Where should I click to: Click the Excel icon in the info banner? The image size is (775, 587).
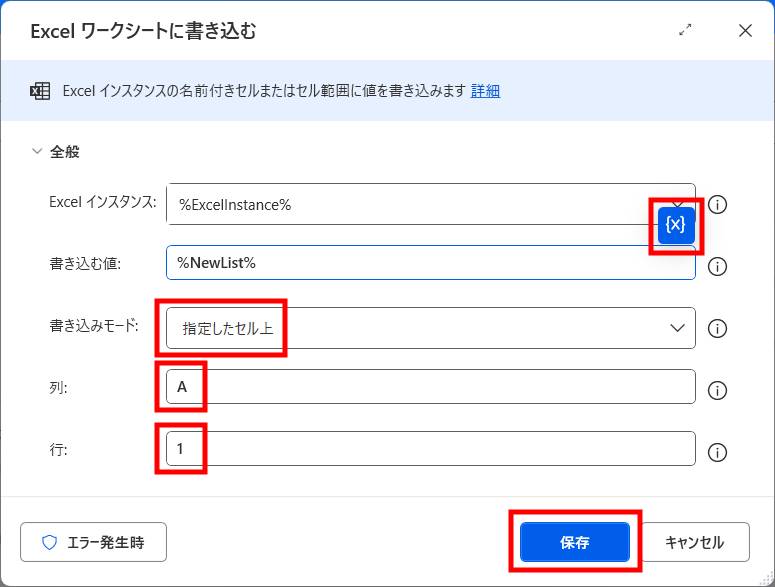(x=40, y=91)
